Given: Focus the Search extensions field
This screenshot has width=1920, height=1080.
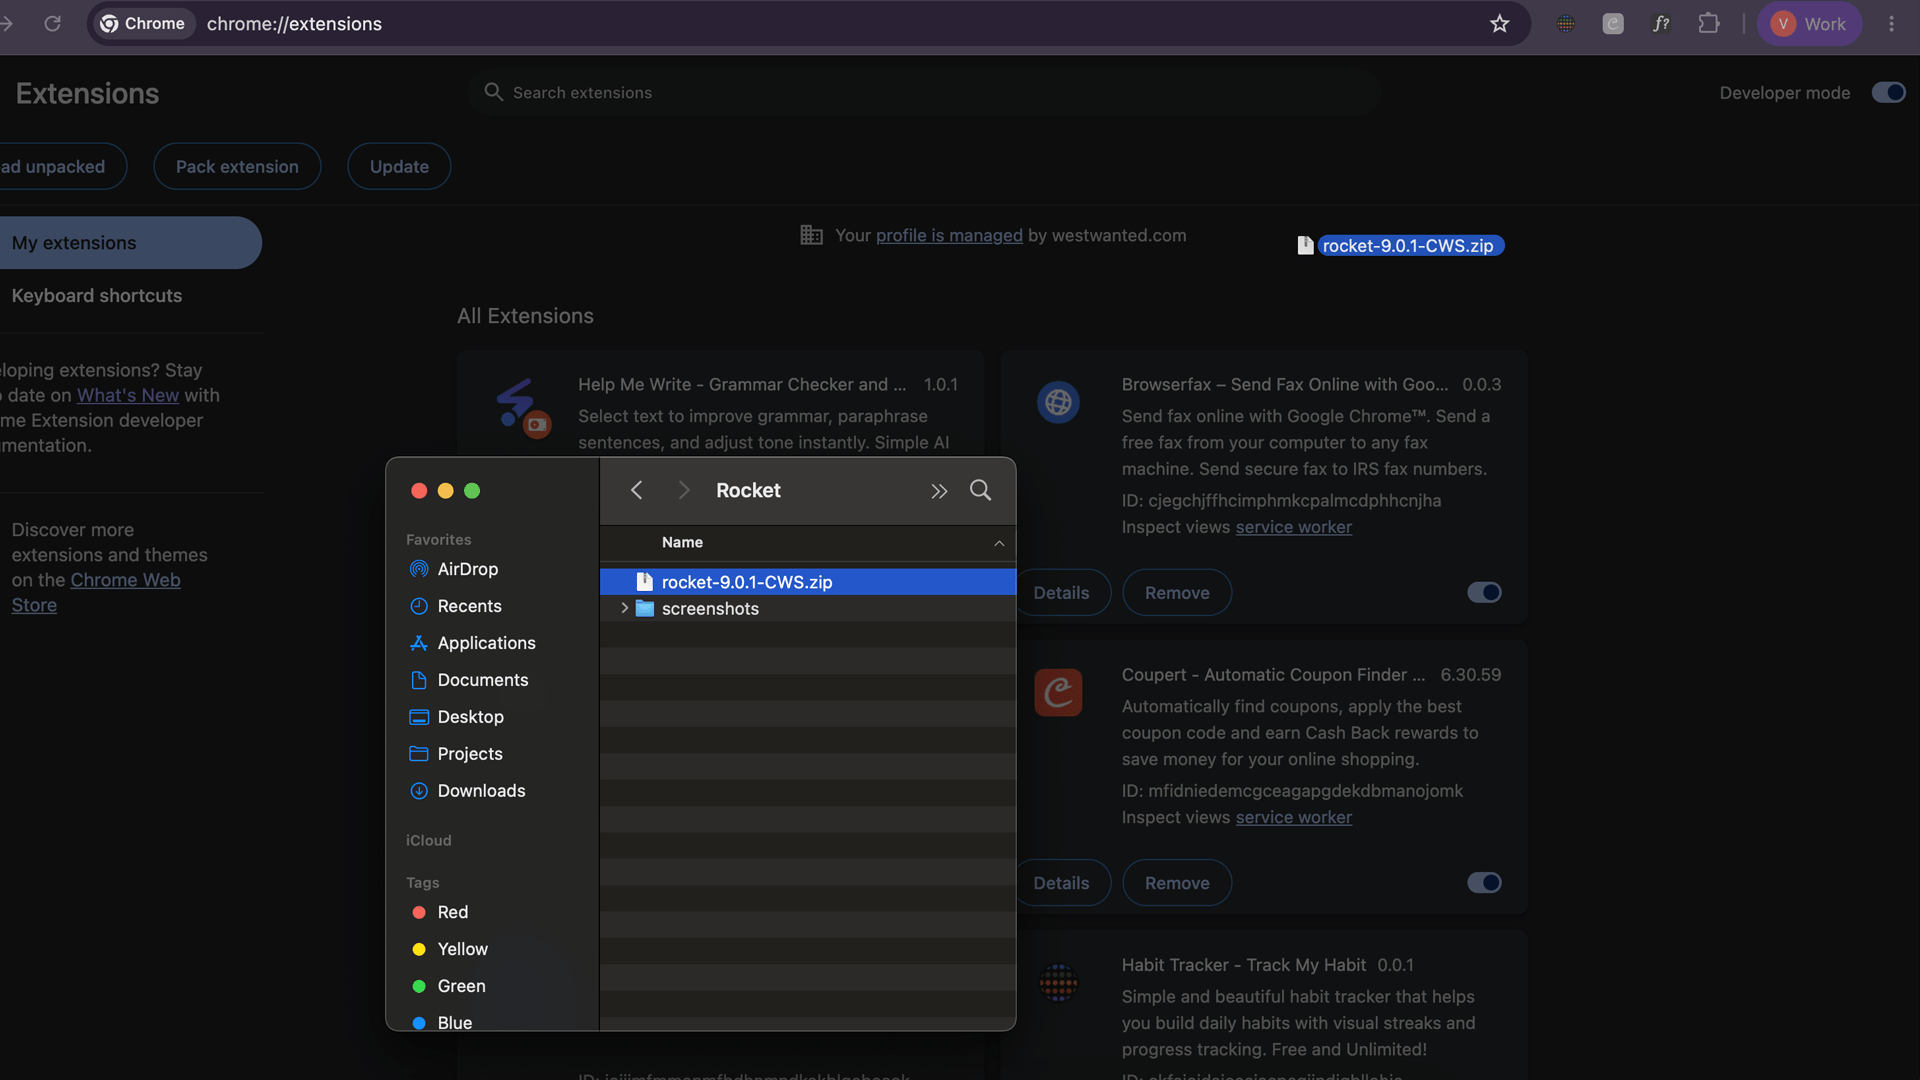Looking at the screenshot, I should 924,92.
